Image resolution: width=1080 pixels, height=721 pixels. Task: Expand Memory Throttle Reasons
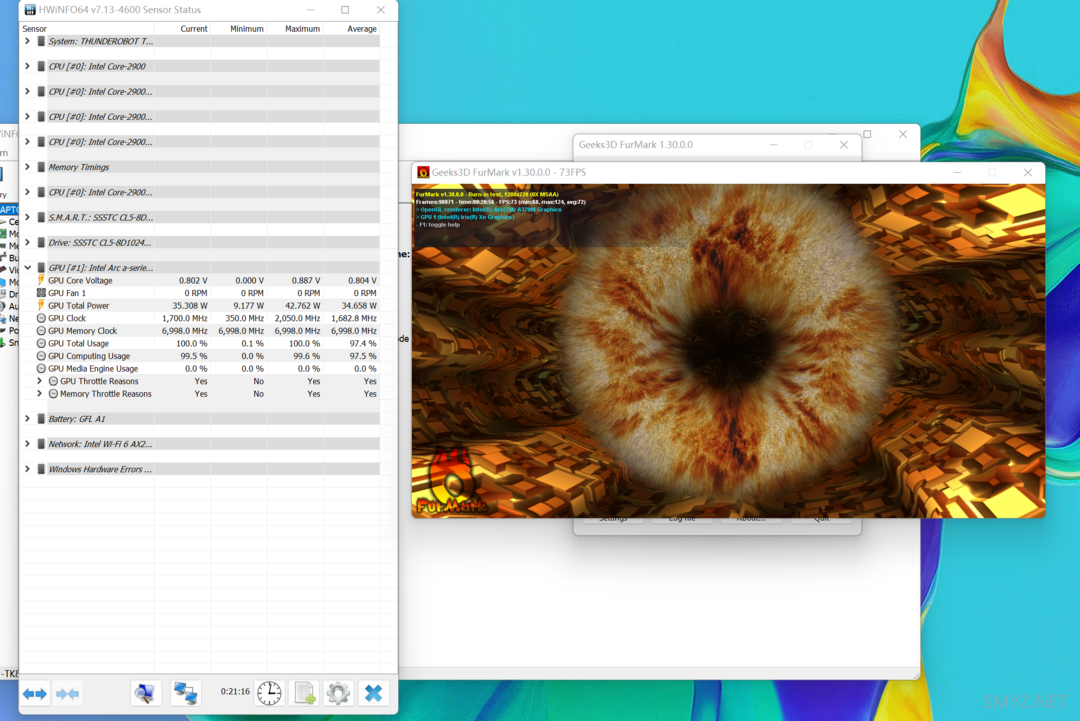pyautogui.click(x=39, y=394)
